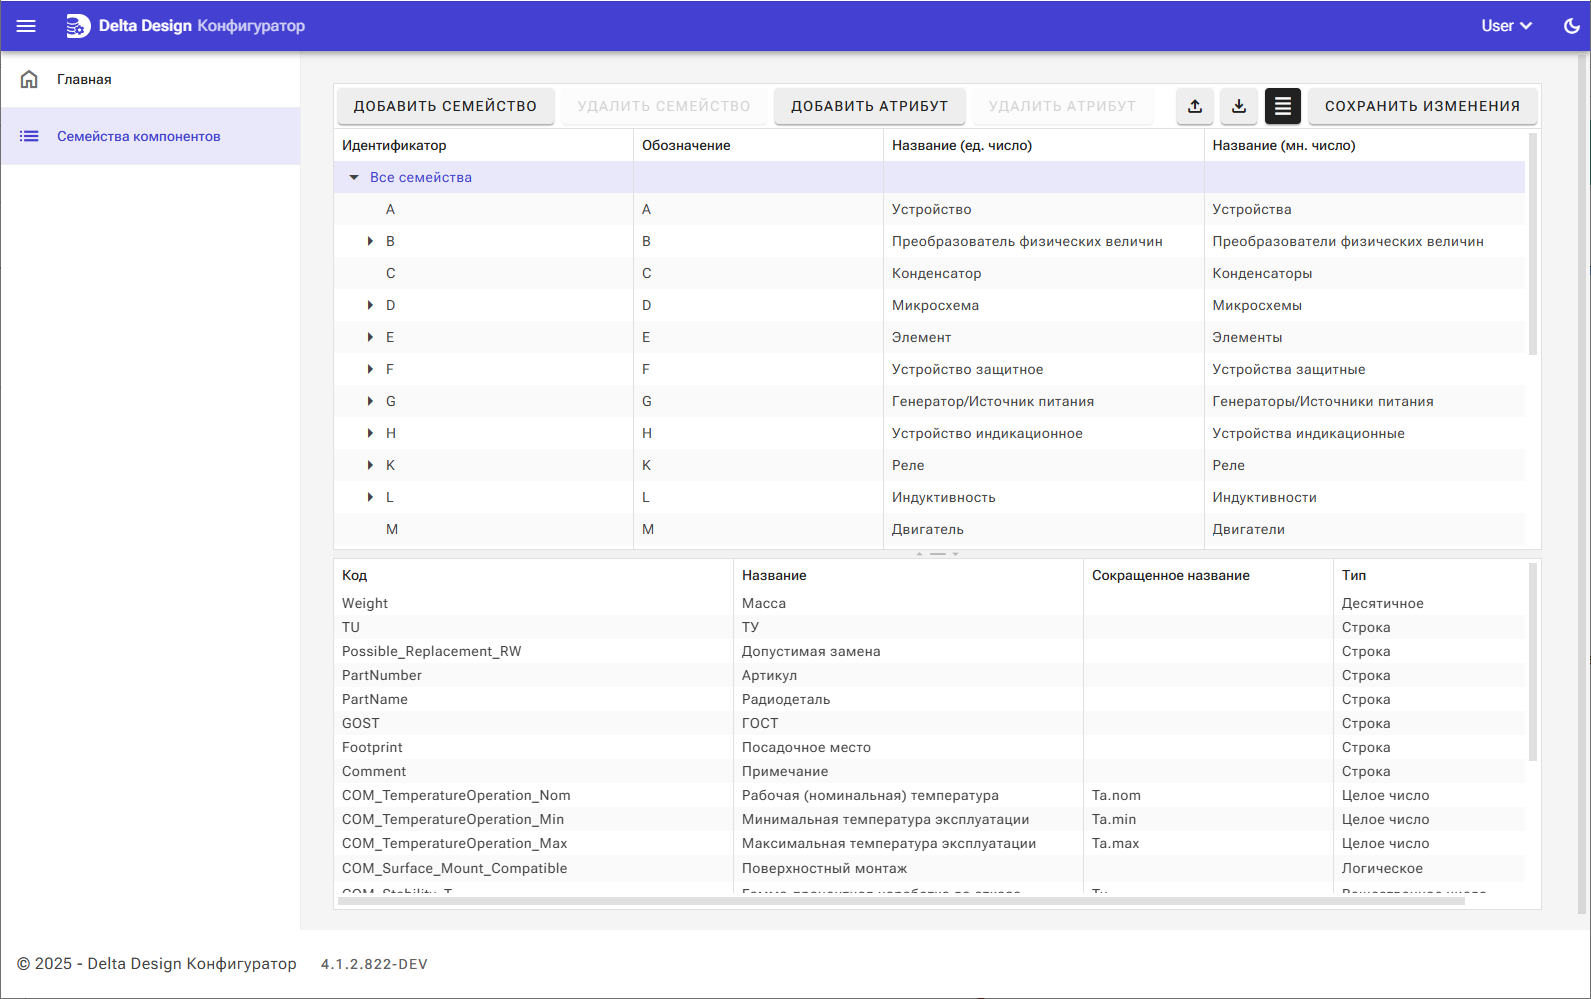Click 'Добавить семейство' button
Viewport: 1591px width, 999px height.
tap(445, 106)
